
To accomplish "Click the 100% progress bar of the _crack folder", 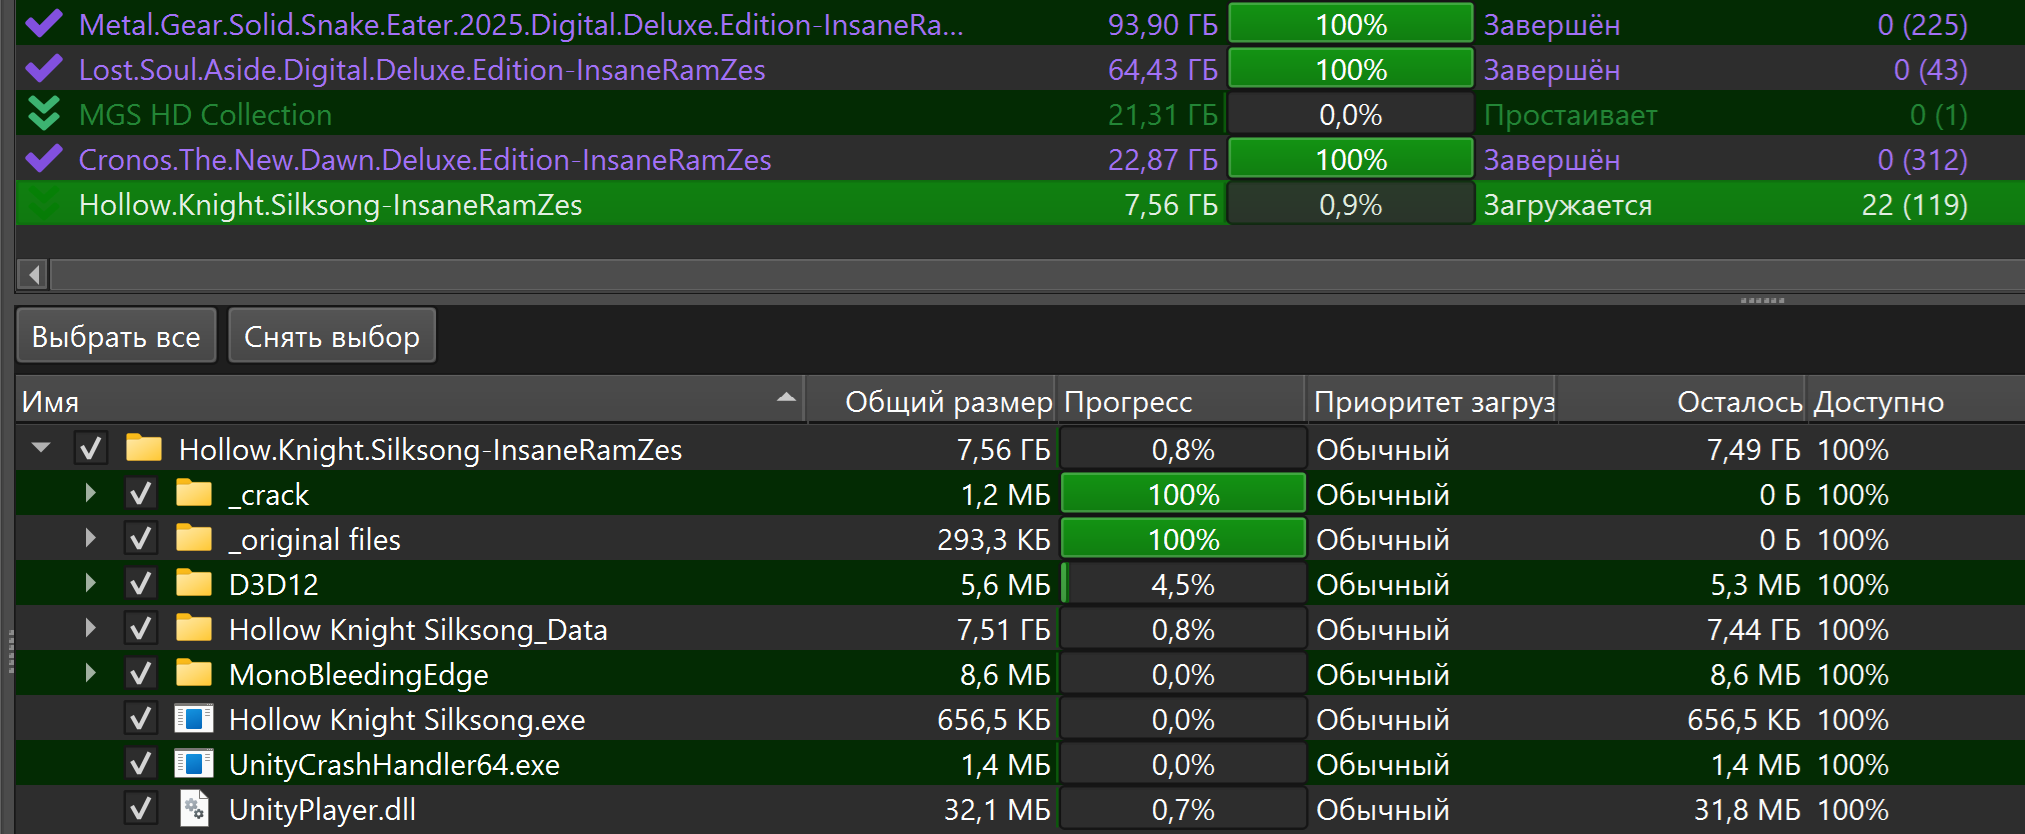I will point(1183,494).
